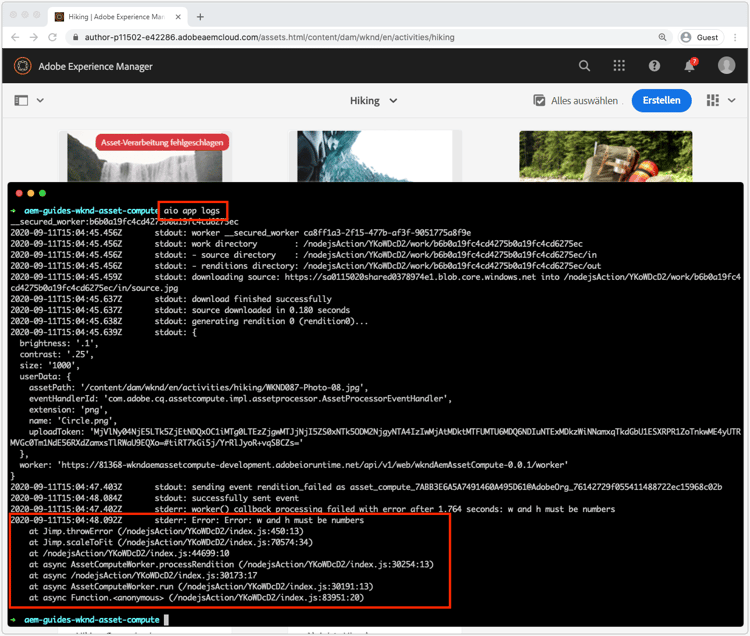750x636 pixels.
Task: Go back using browser back arrow
Action: (x=15, y=37)
